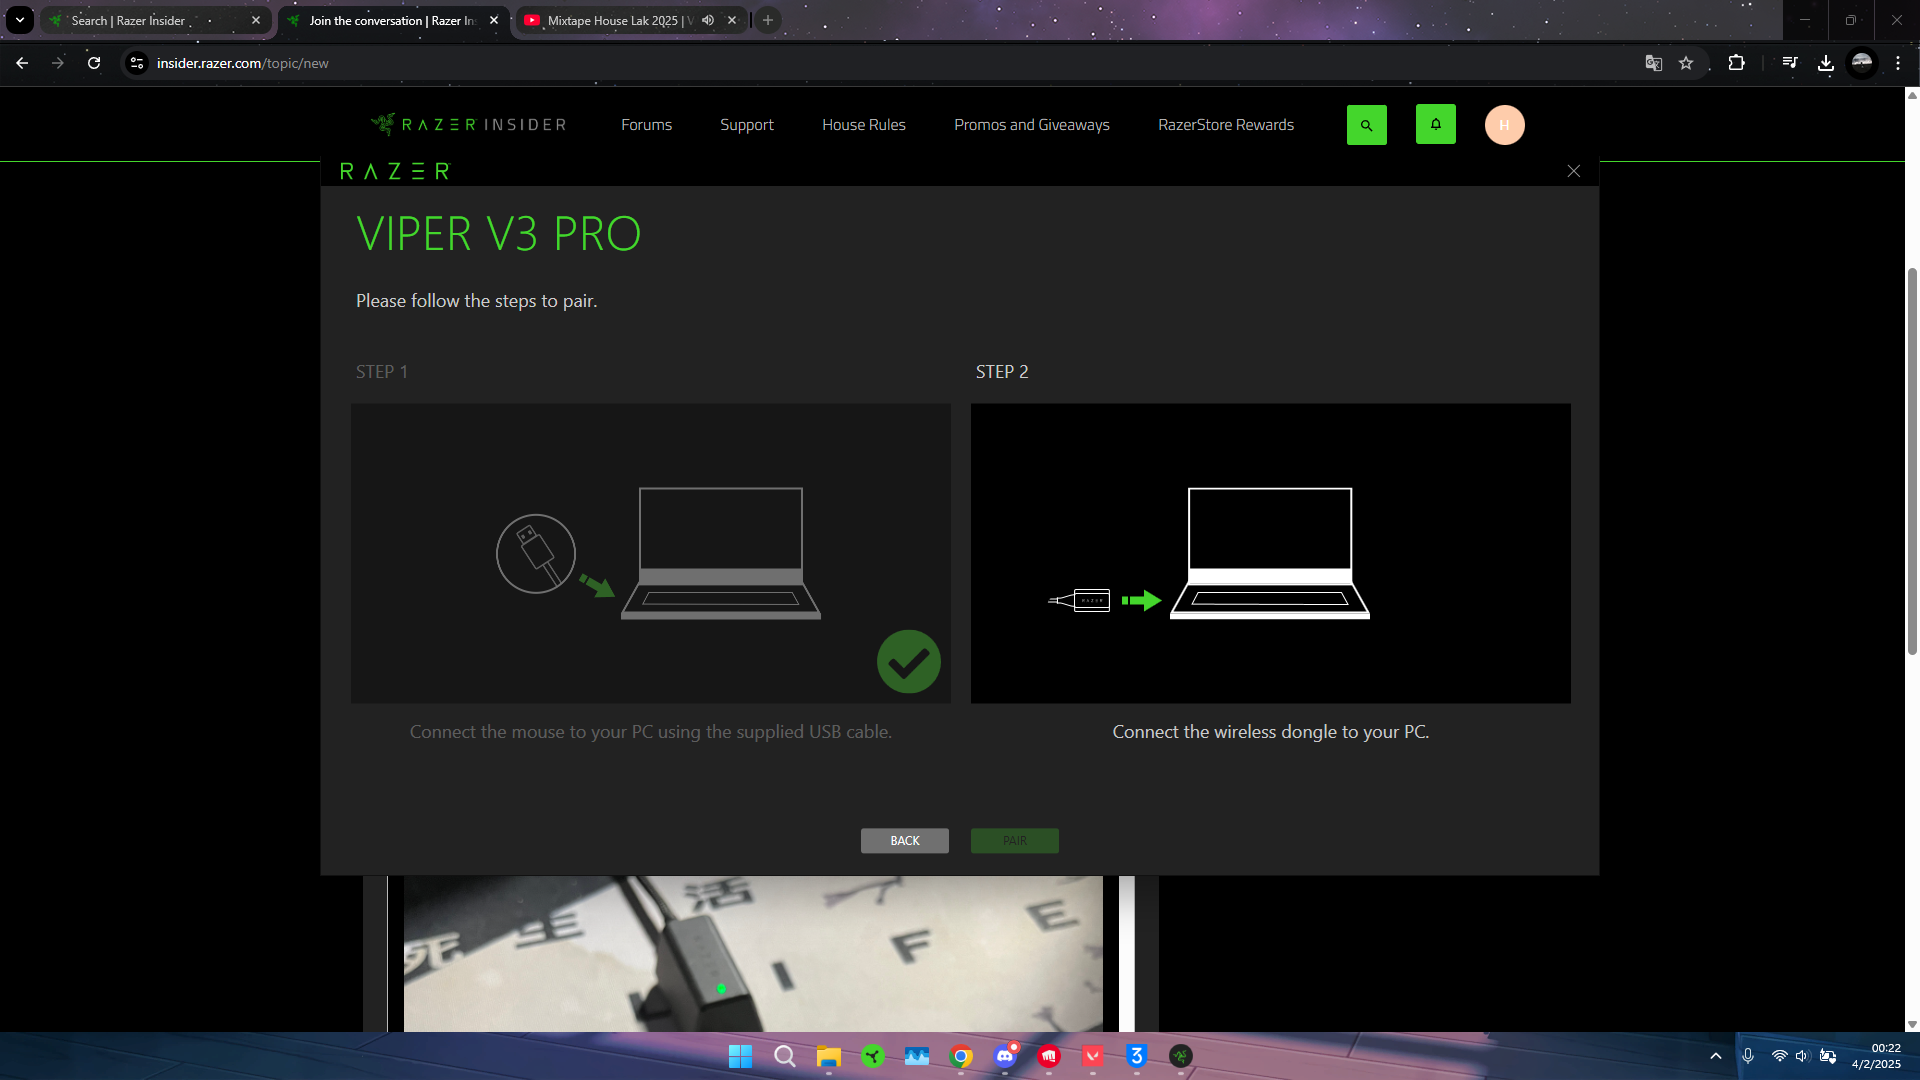The height and width of the screenshot is (1080, 1920).
Task: Click the 'Please follow the steps to pair.' text
Action: click(x=477, y=301)
